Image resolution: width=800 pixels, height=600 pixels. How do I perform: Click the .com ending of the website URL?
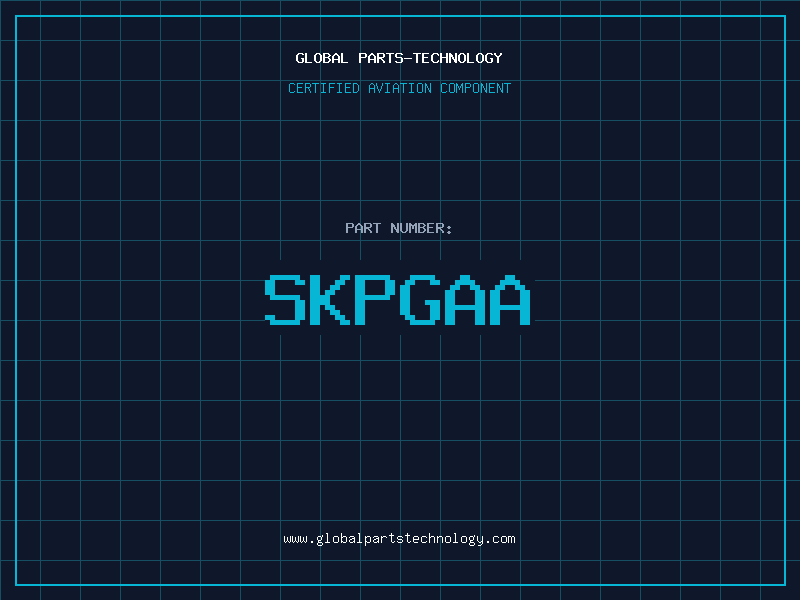(x=500, y=539)
